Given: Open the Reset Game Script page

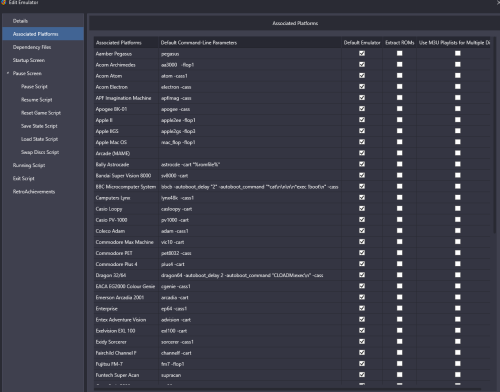Looking at the screenshot, I should (x=41, y=113).
